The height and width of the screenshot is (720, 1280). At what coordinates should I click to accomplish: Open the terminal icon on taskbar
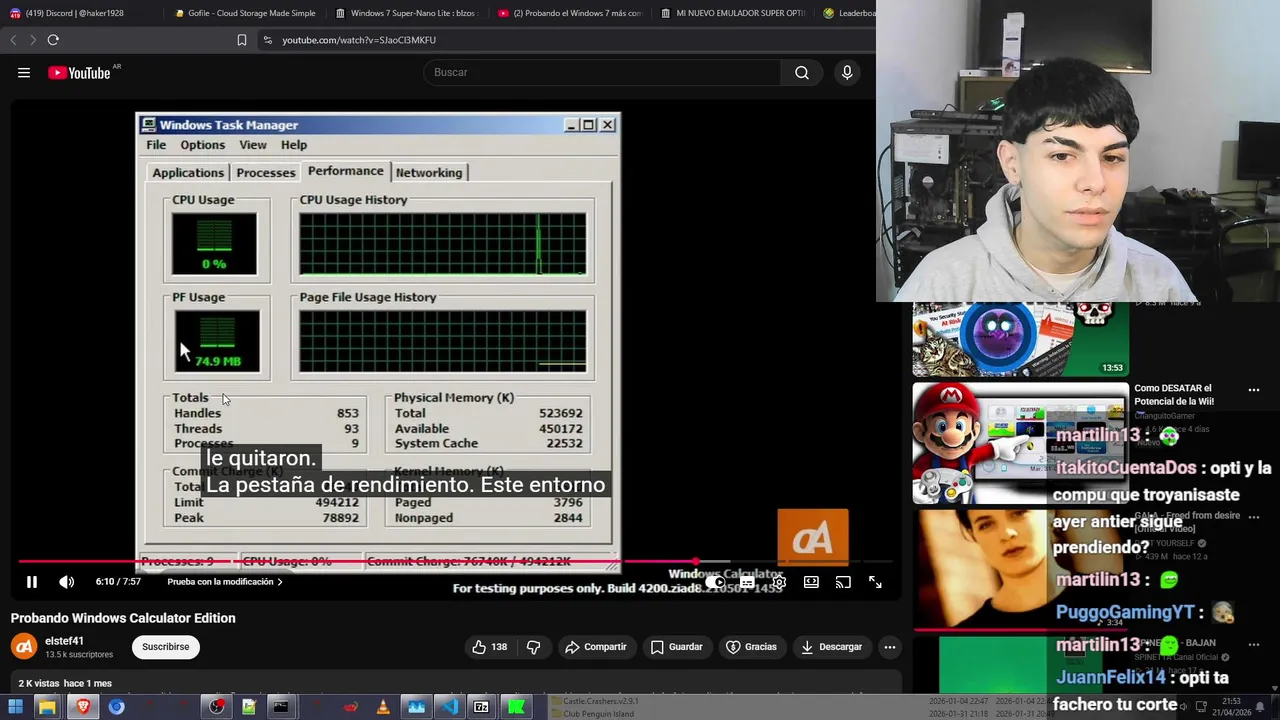tap(281, 707)
